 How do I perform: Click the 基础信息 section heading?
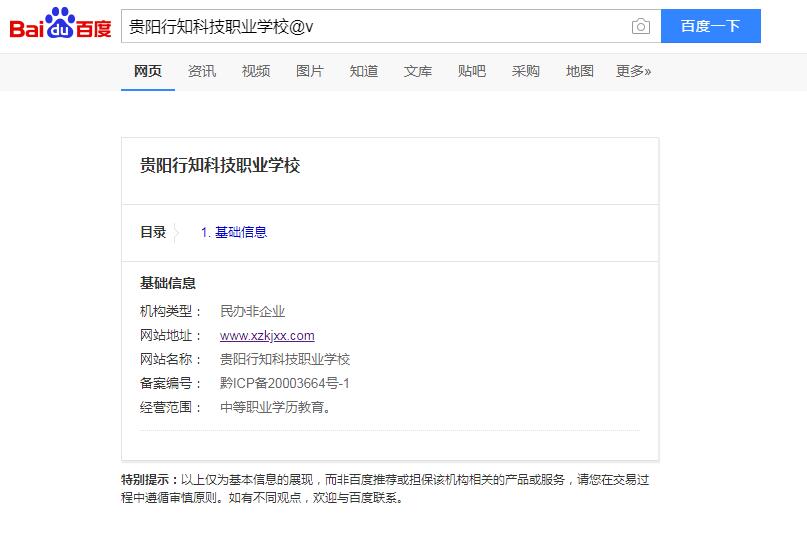coord(168,283)
